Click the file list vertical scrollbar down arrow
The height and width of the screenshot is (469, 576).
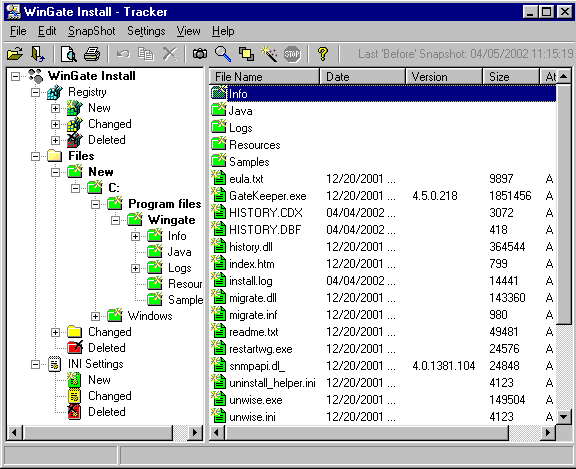point(564,417)
